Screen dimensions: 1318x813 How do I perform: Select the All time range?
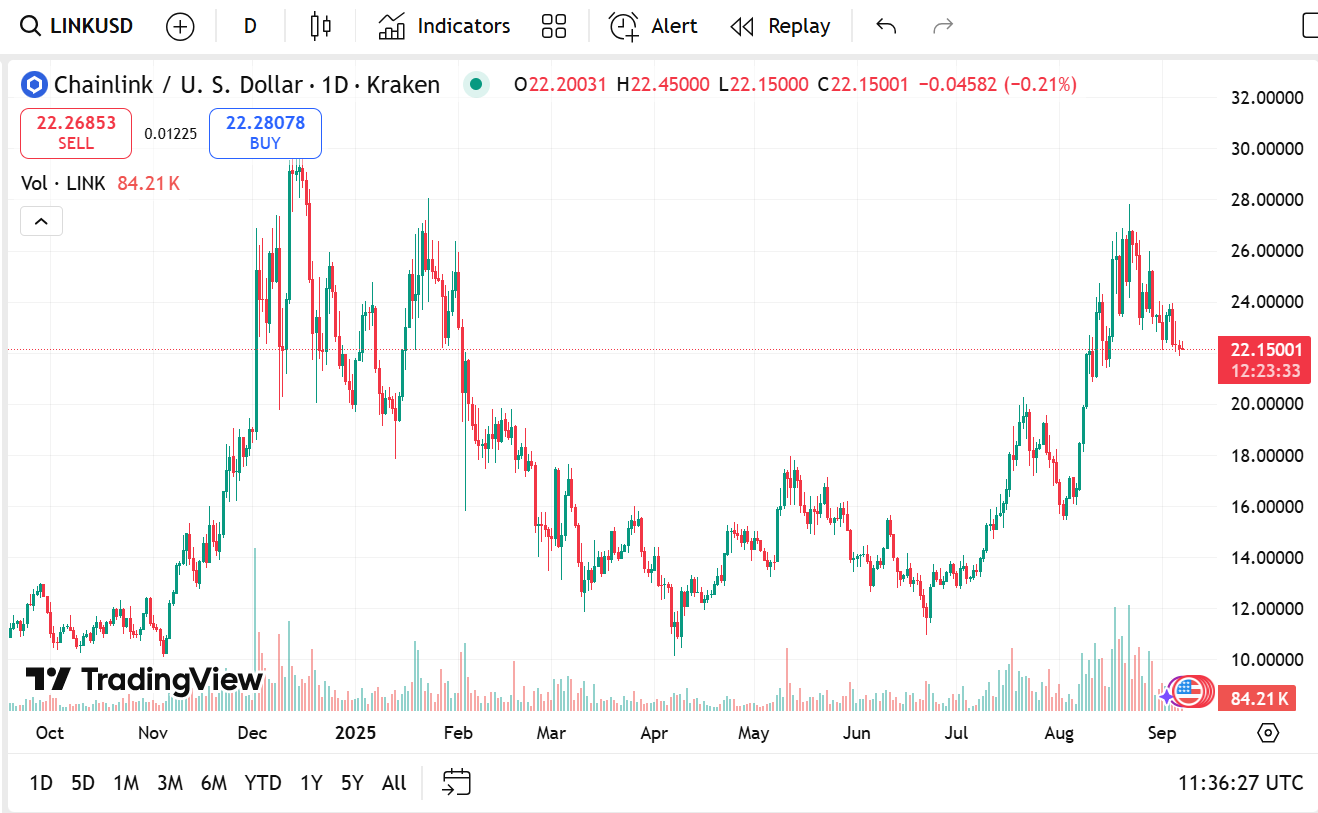(394, 783)
